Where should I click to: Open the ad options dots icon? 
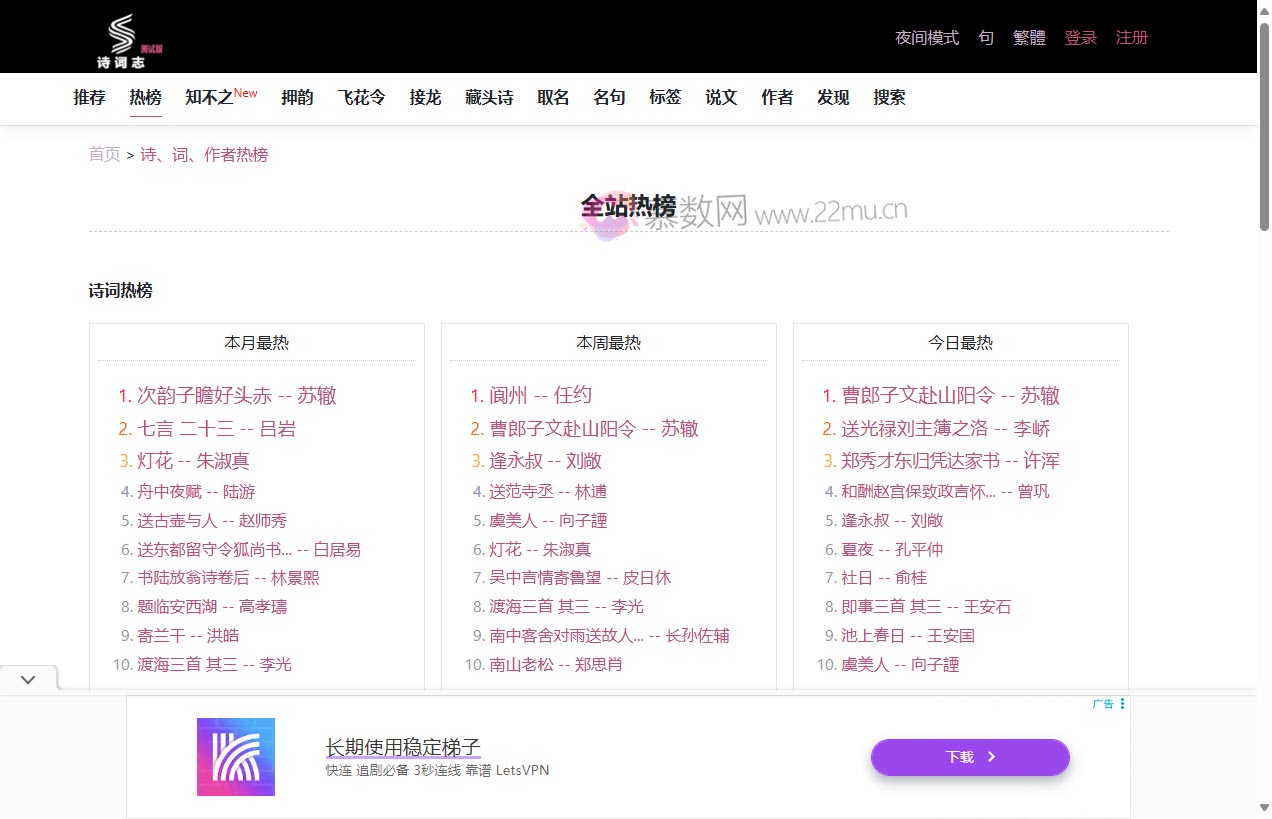(1122, 704)
